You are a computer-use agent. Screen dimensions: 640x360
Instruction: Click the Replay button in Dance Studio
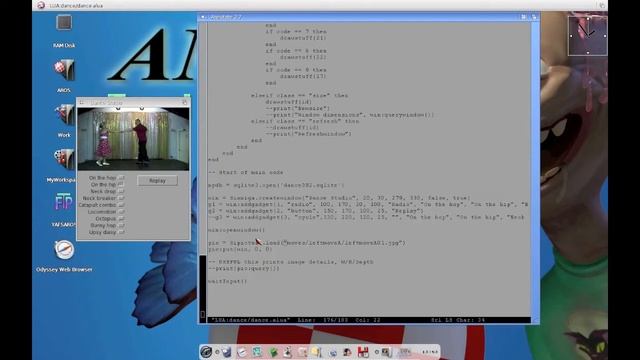(x=158, y=180)
